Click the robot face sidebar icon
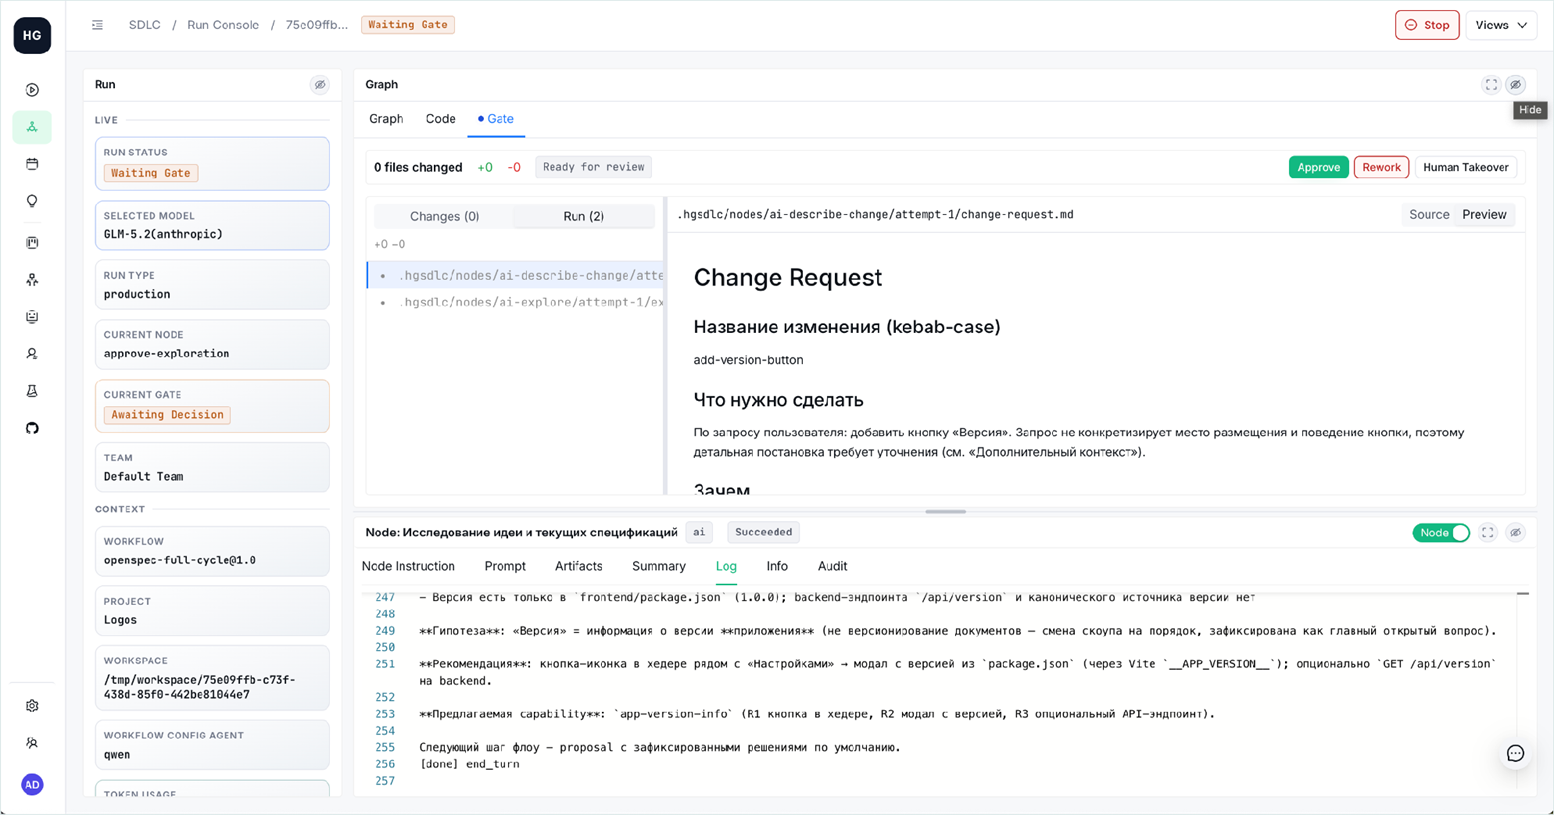 pyautogui.click(x=32, y=317)
